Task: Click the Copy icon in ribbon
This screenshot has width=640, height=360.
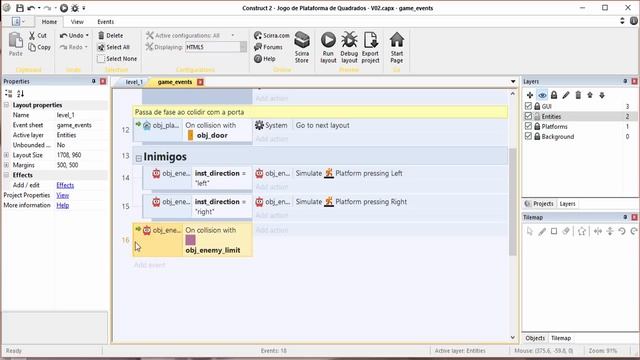Action: coord(32,47)
